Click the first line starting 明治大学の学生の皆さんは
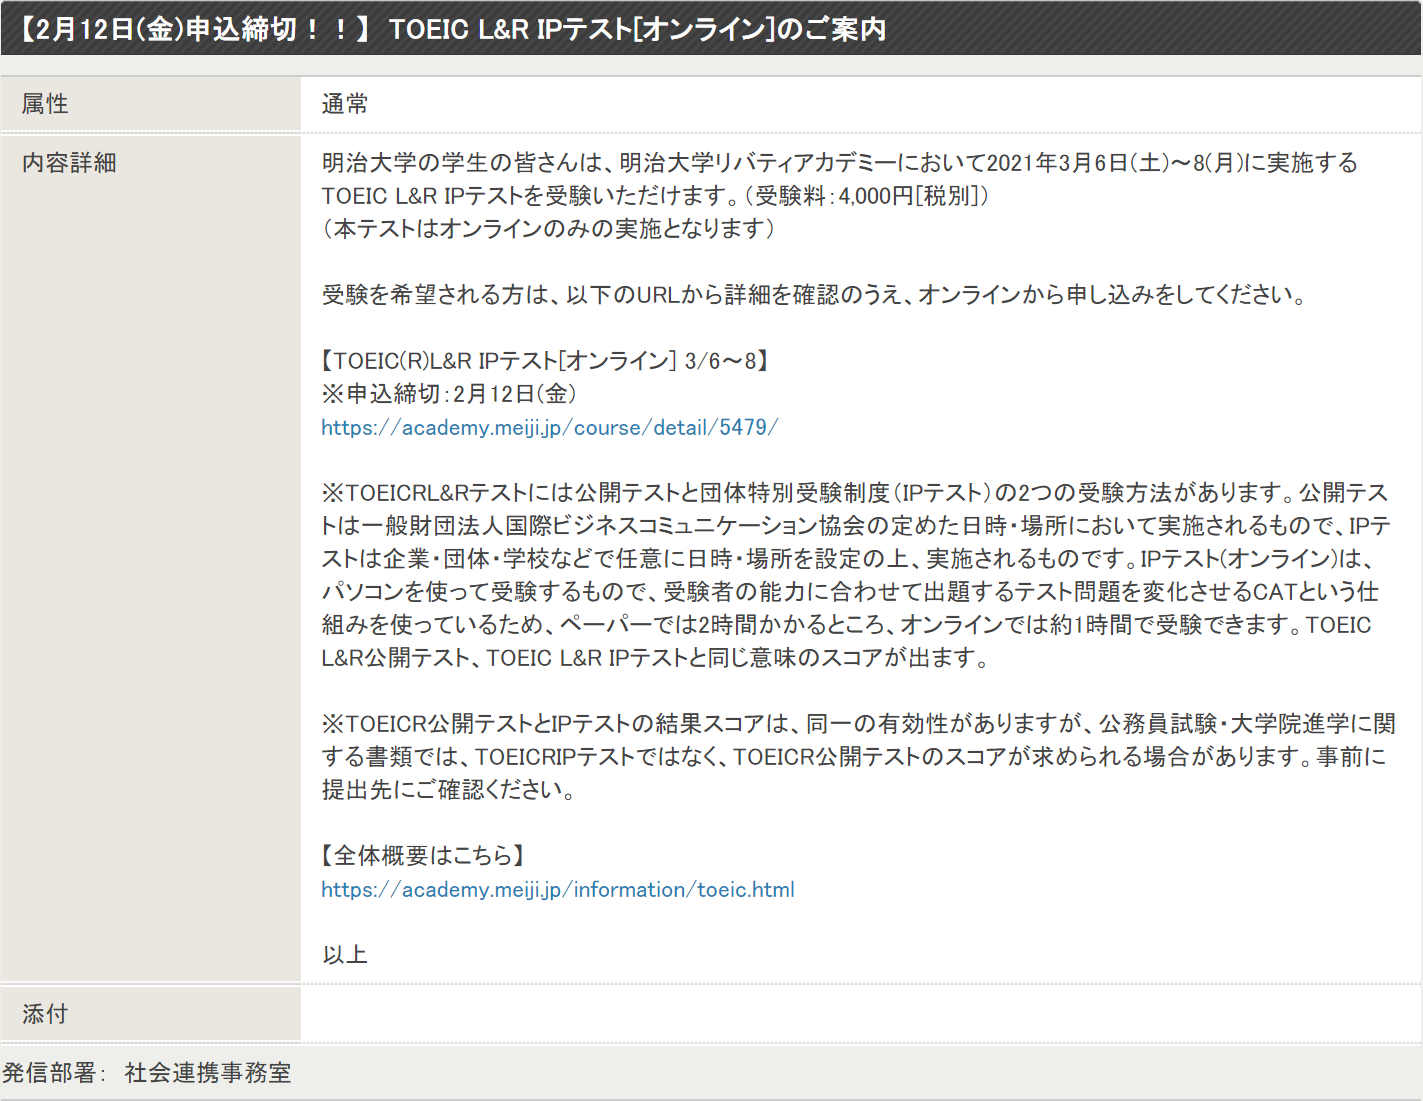 point(840,163)
